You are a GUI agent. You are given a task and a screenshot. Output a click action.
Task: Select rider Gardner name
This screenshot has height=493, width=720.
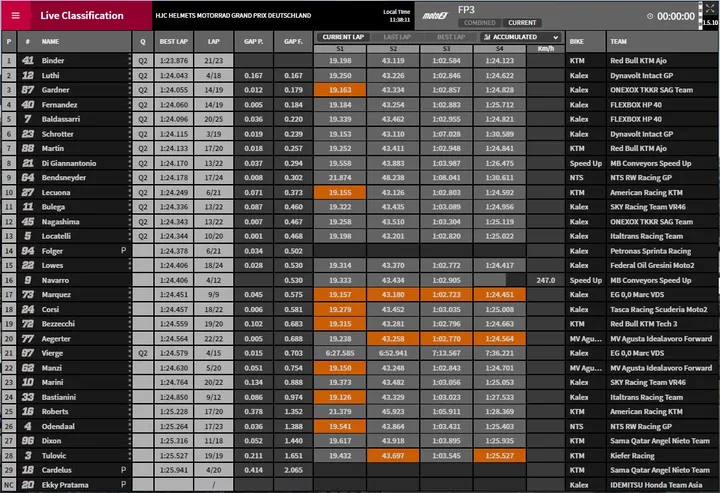(x=56, y=90)
